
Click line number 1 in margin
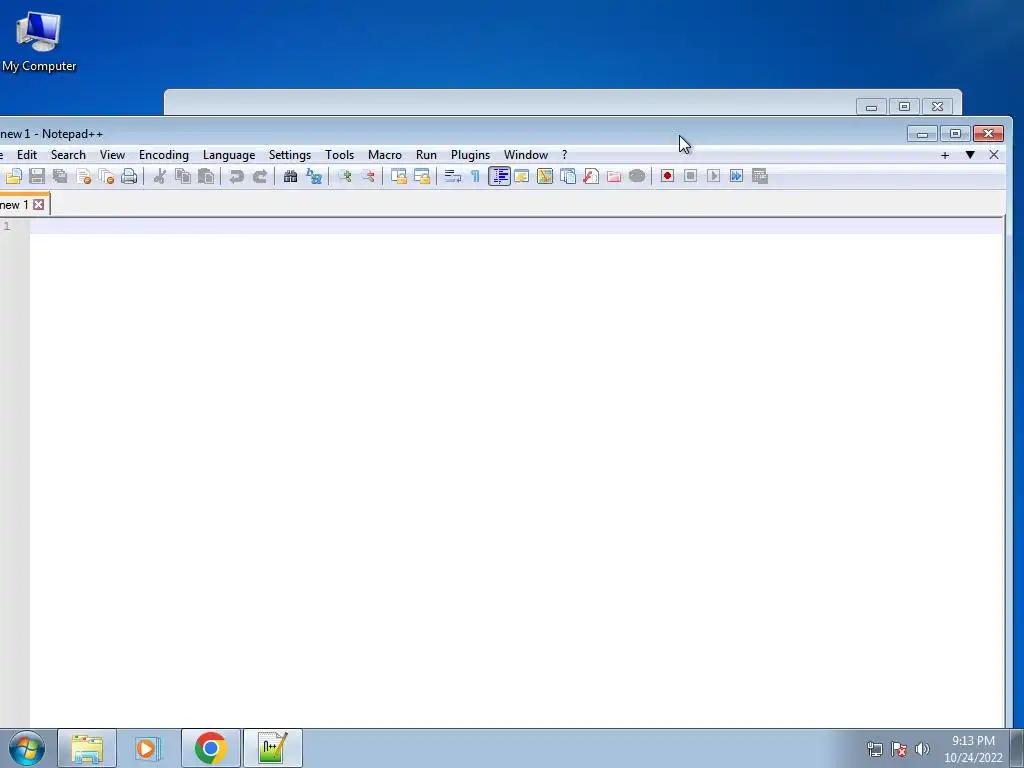coord(7,226)
